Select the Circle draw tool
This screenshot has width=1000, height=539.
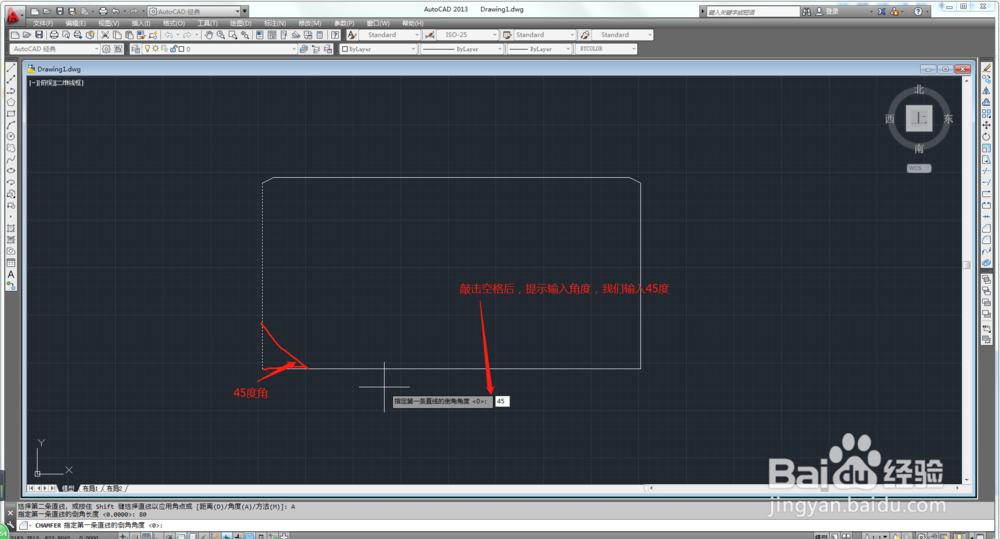(11, 137)
